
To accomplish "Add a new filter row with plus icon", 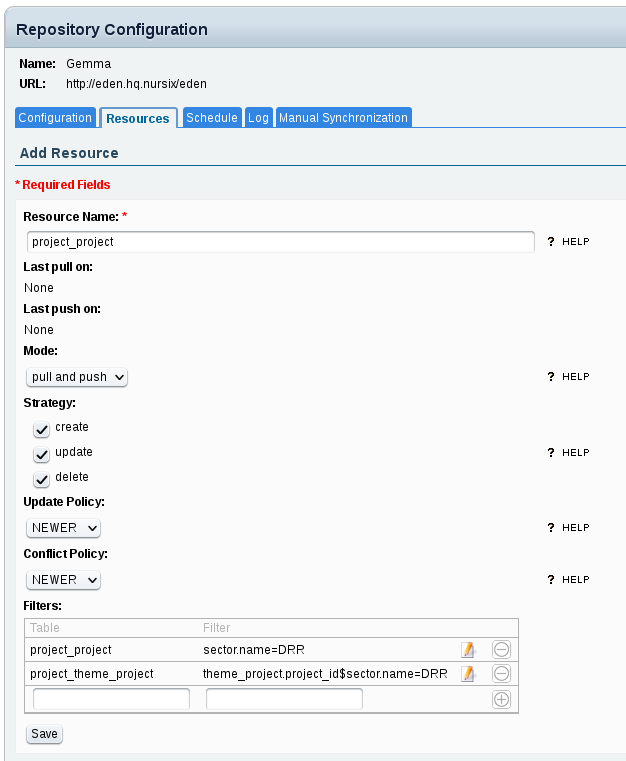I will pos(501,700).
